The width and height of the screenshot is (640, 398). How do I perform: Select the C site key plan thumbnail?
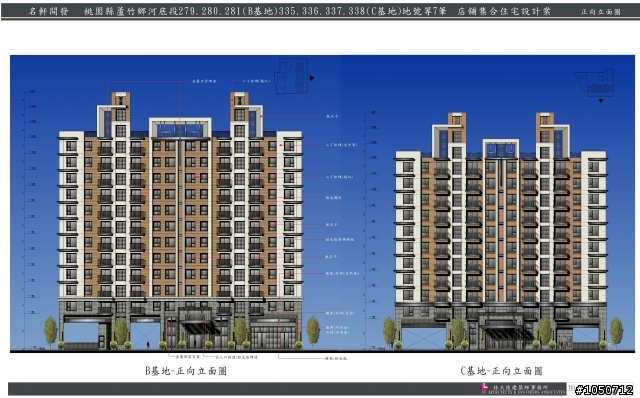tap(594, 82)
